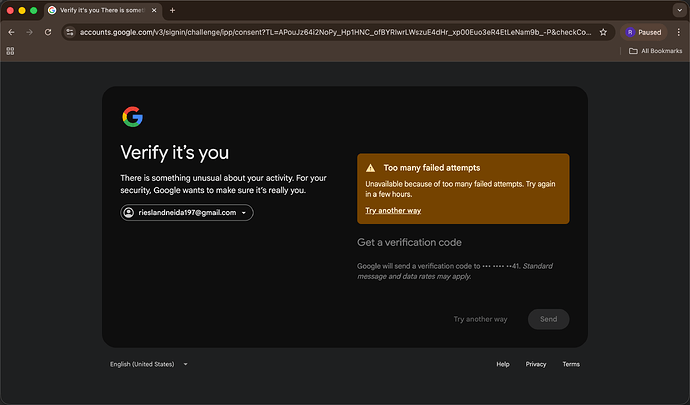Image resolution: width=690 pixels, height=405 pixels.
Task: Click the Send button
Action: 548,319
